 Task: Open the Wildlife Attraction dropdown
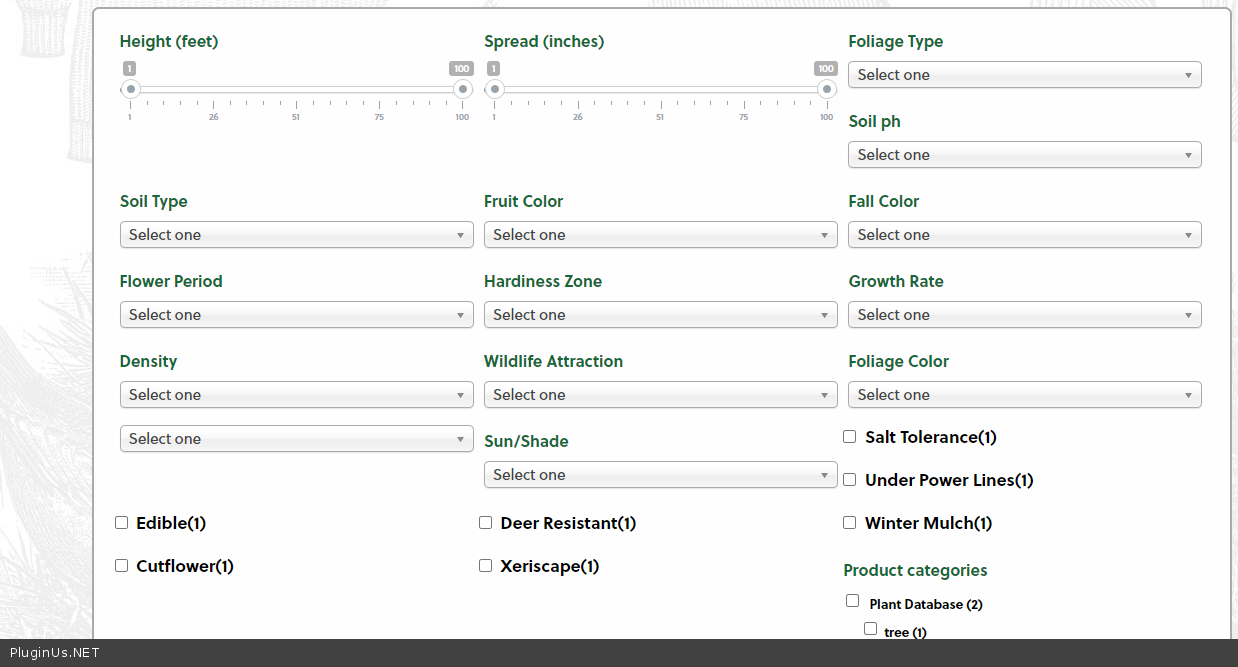(x=660, y=395)
